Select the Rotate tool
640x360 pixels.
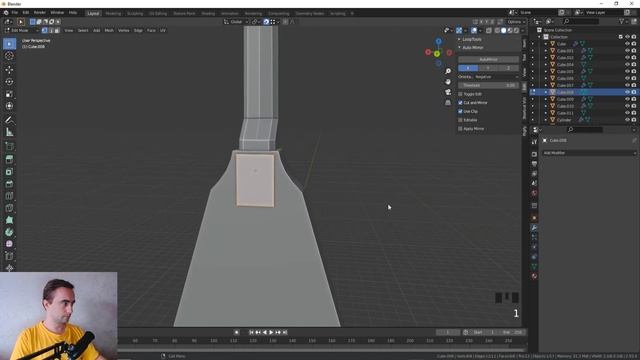[9, 82]
